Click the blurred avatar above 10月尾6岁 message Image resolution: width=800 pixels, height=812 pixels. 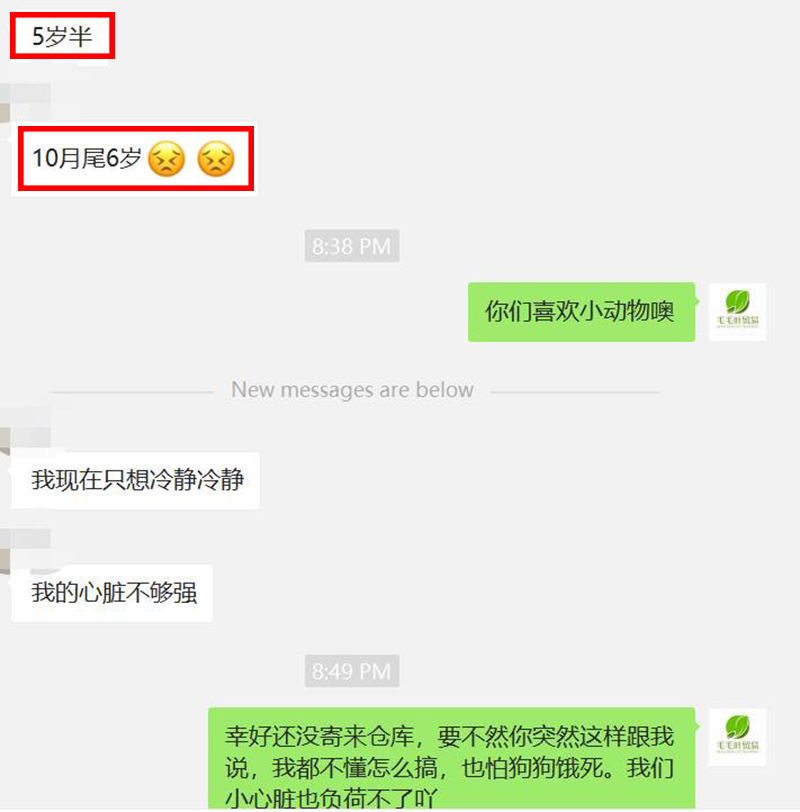pyautogui.click(x=25, y=103)
